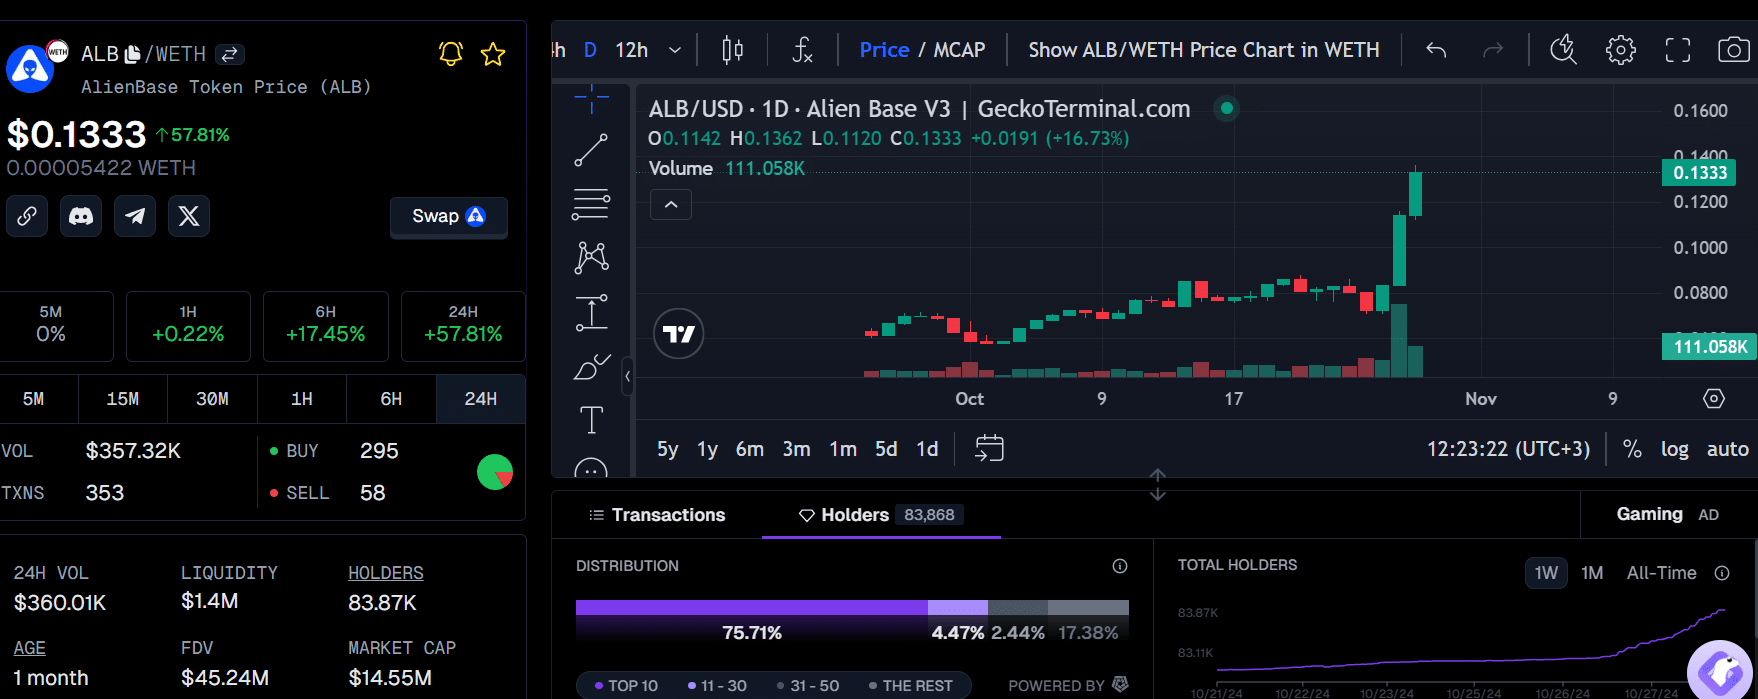Select the 12h timeframe interval
The image size is (1758, 699).
[631, 50]
